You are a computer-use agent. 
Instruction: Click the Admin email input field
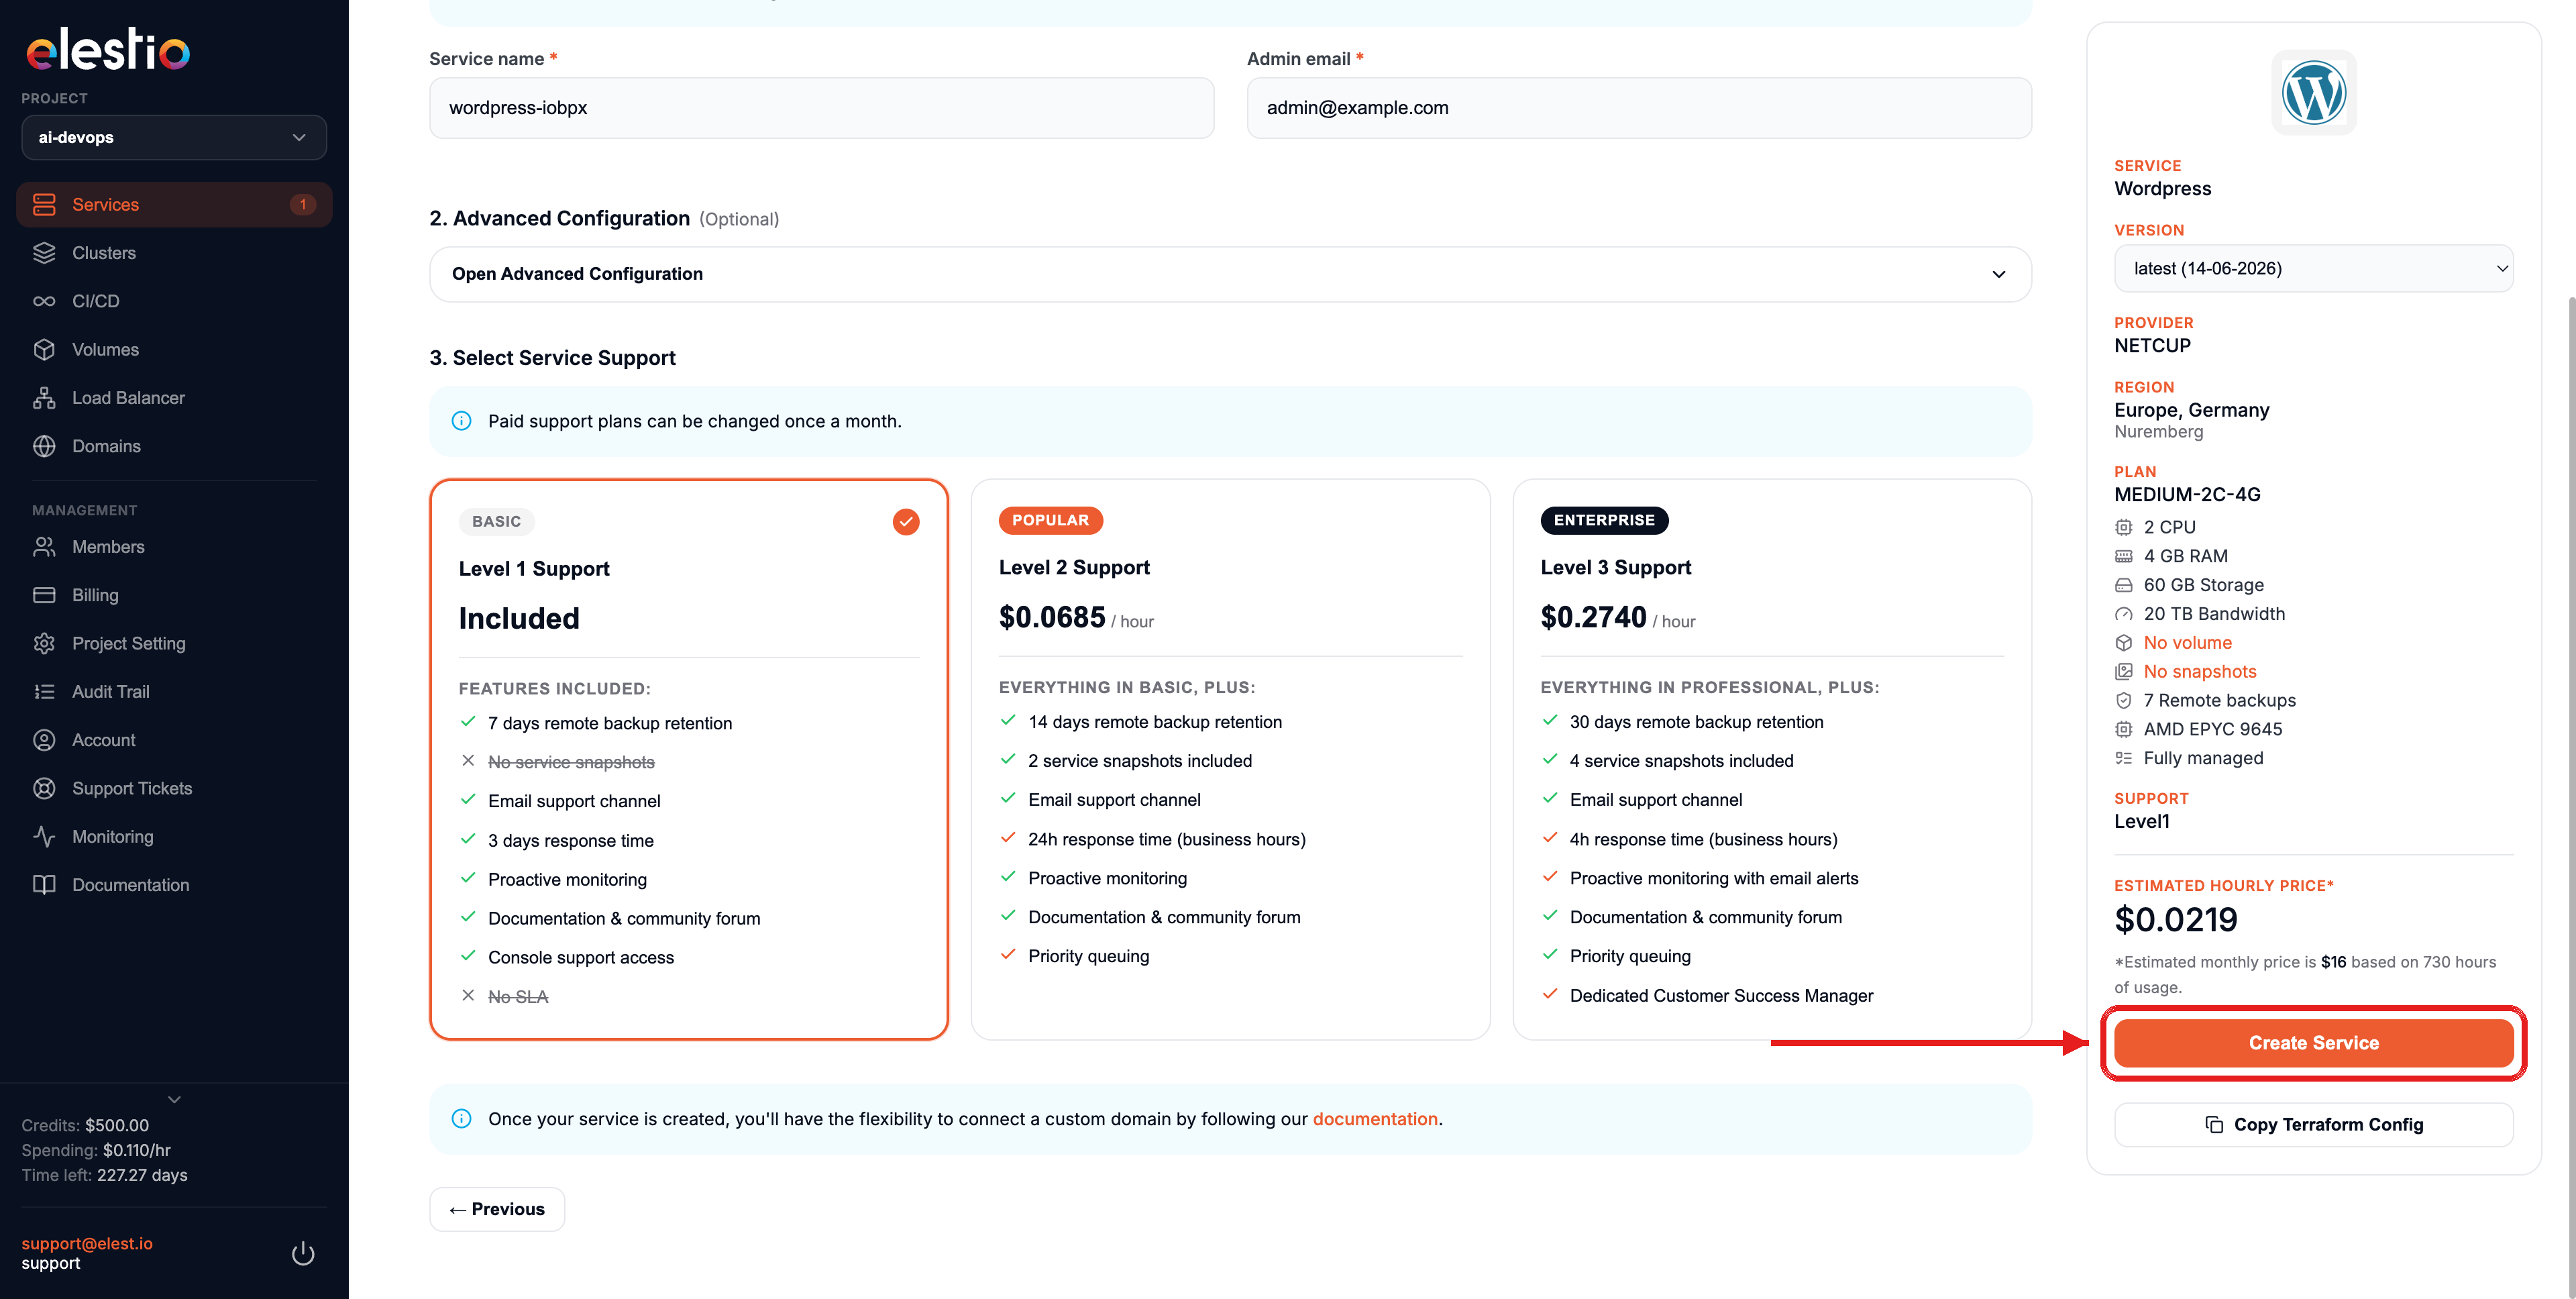[1639, 108]
